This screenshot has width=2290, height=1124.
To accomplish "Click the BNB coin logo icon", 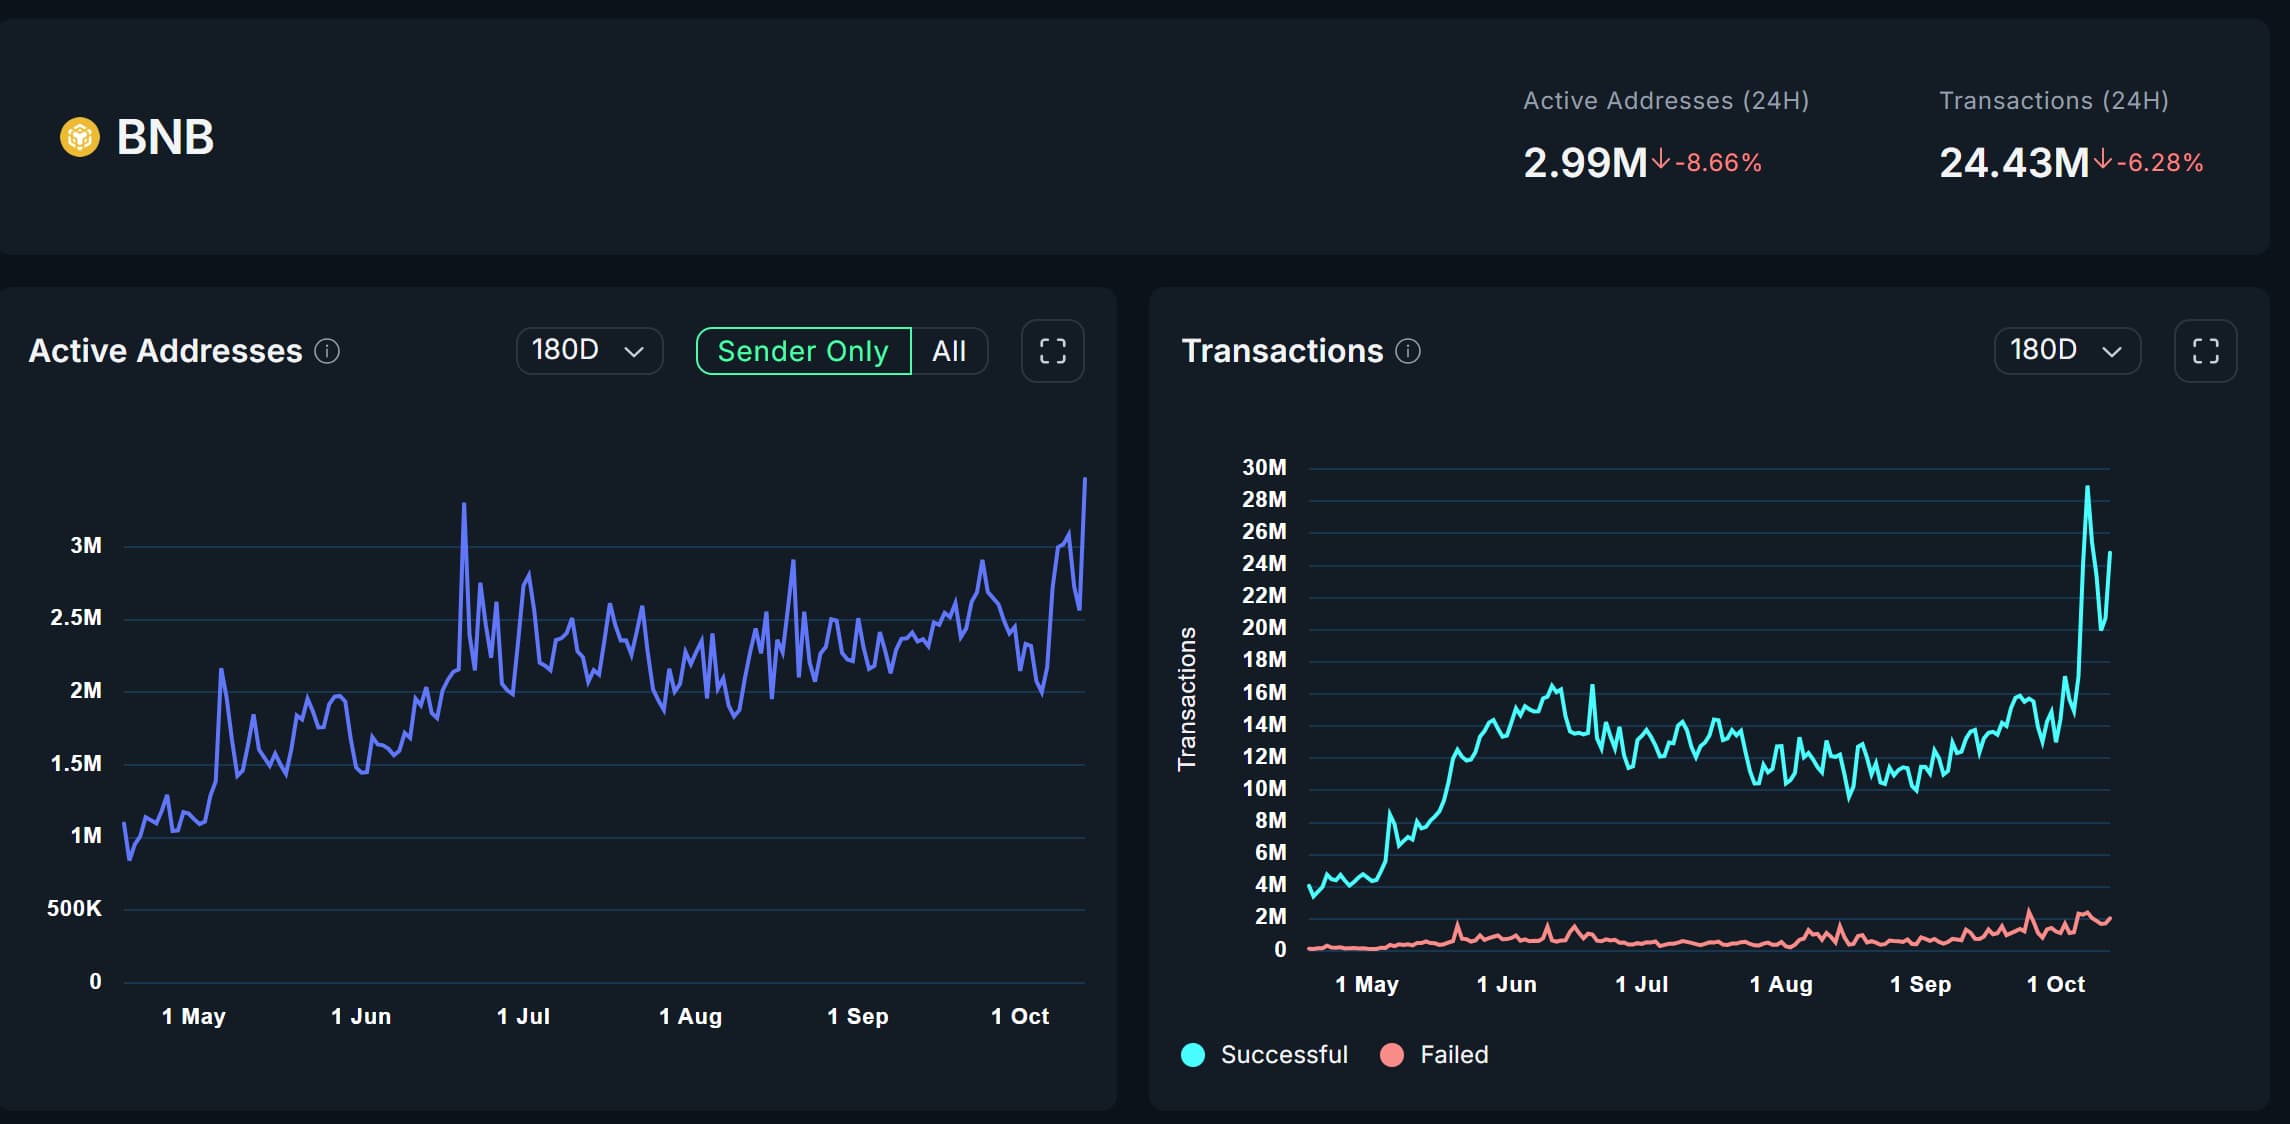I will click(x=80, y=137).
